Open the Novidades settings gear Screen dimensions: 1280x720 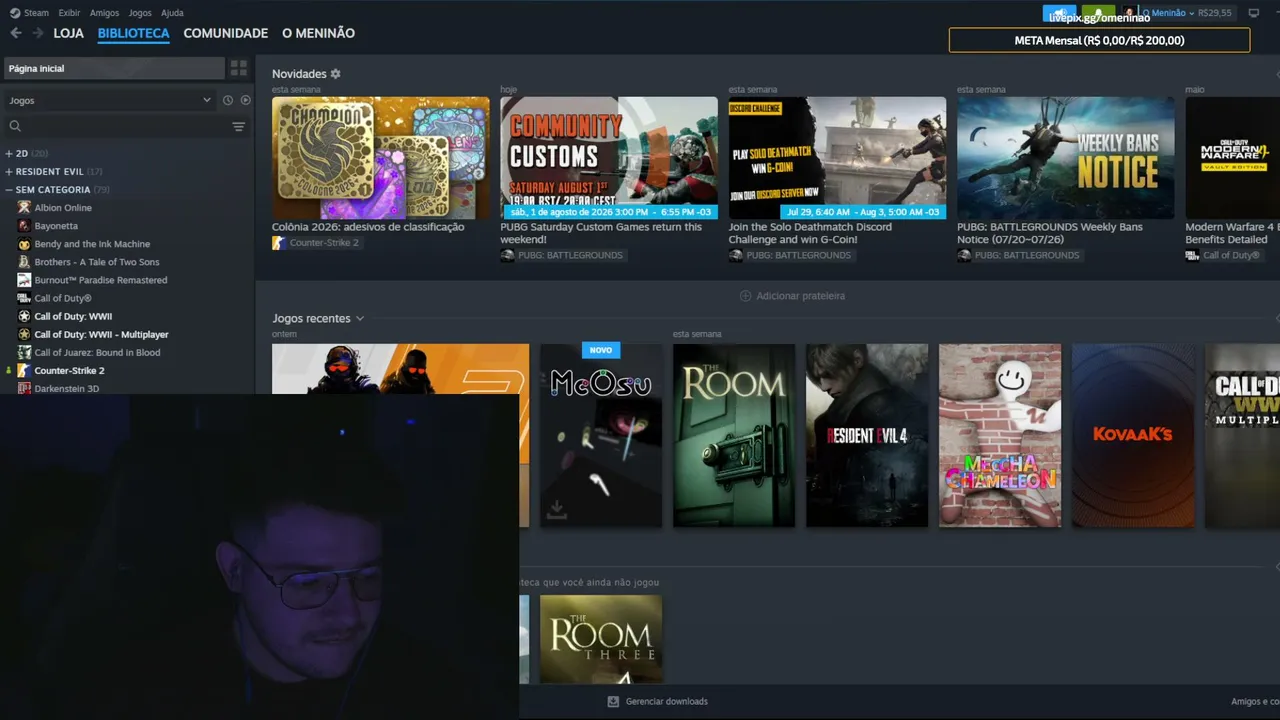[x=336, y=74]
